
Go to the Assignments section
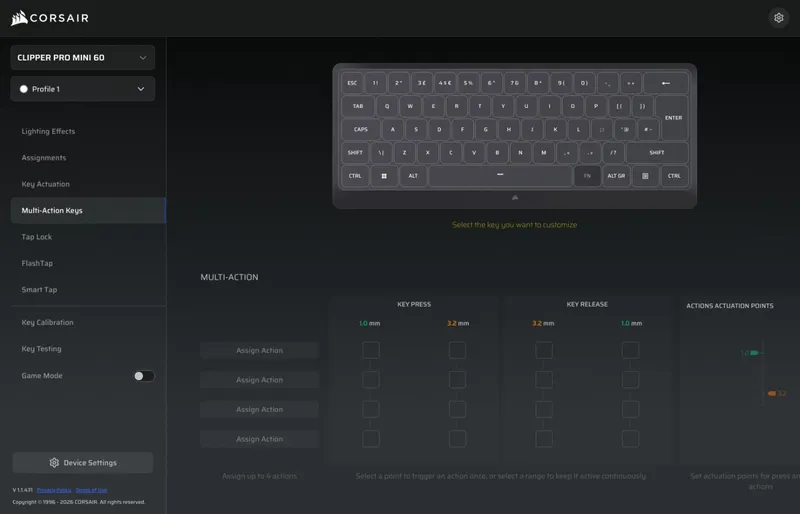[x=44, y=158]
